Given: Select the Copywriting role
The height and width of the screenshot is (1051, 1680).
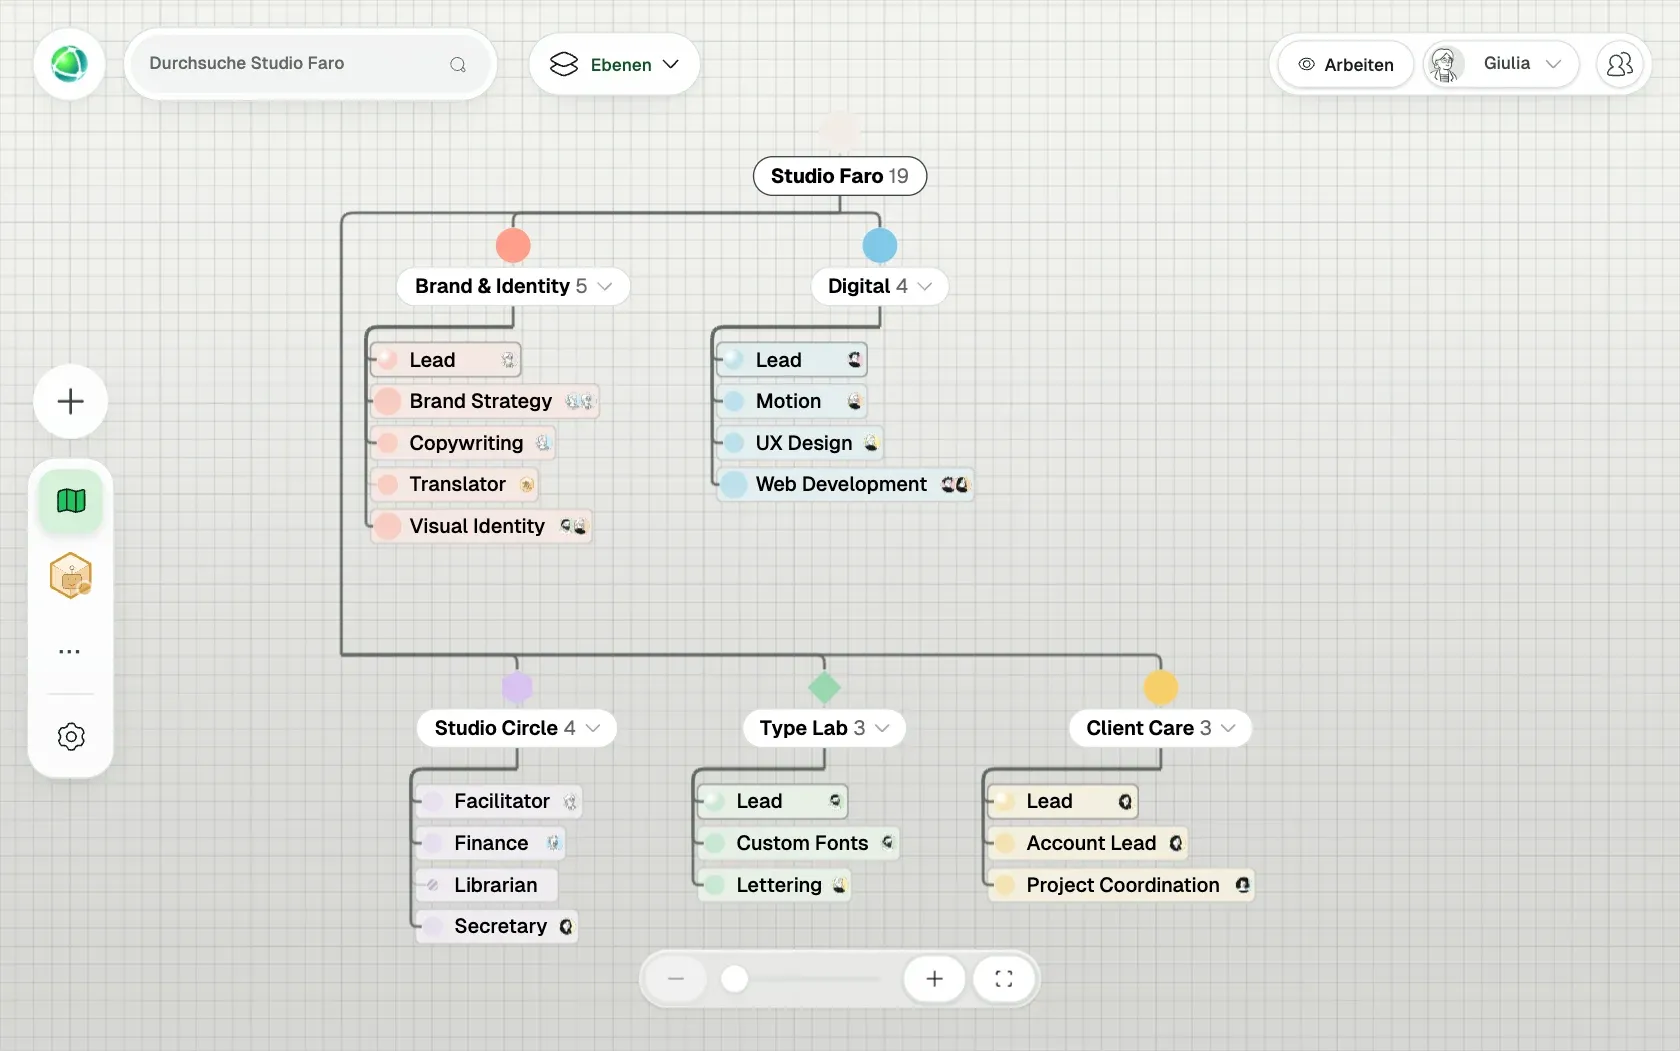Looking at the screenshot, I should click(463, 443).
